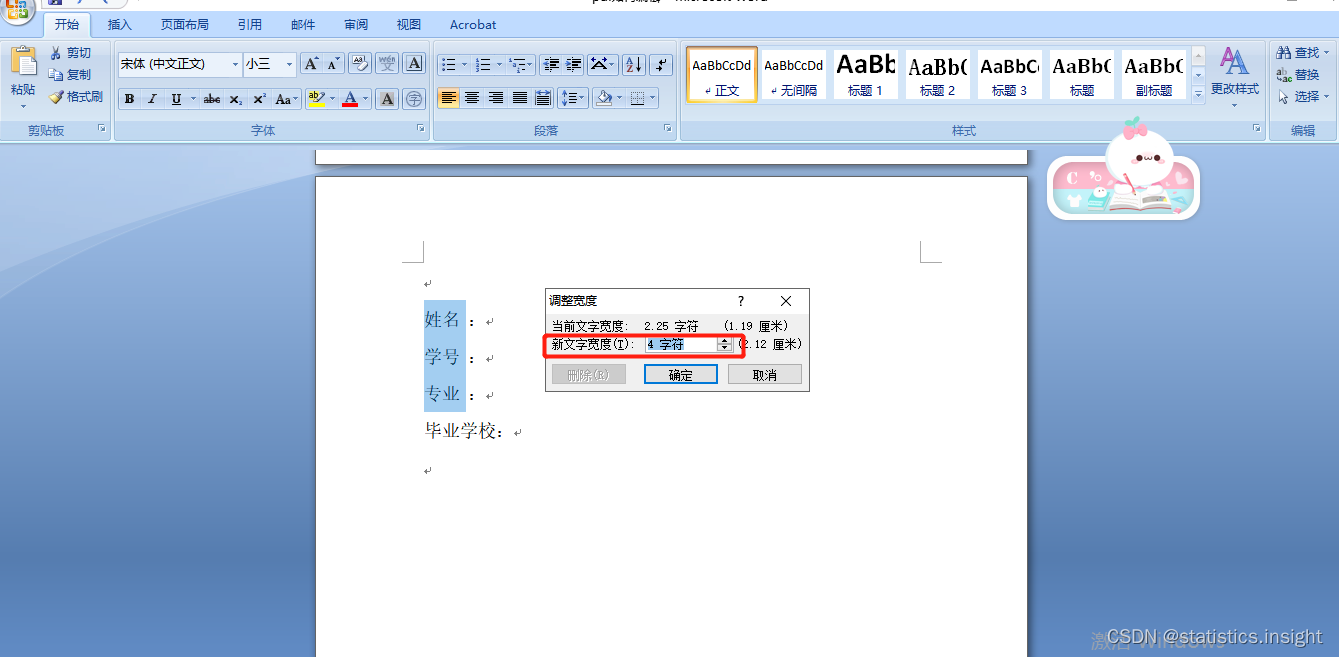Toggle Subscript formatting
The height and width of the screenshot is (657, 1339).
(x=235, y=98)
